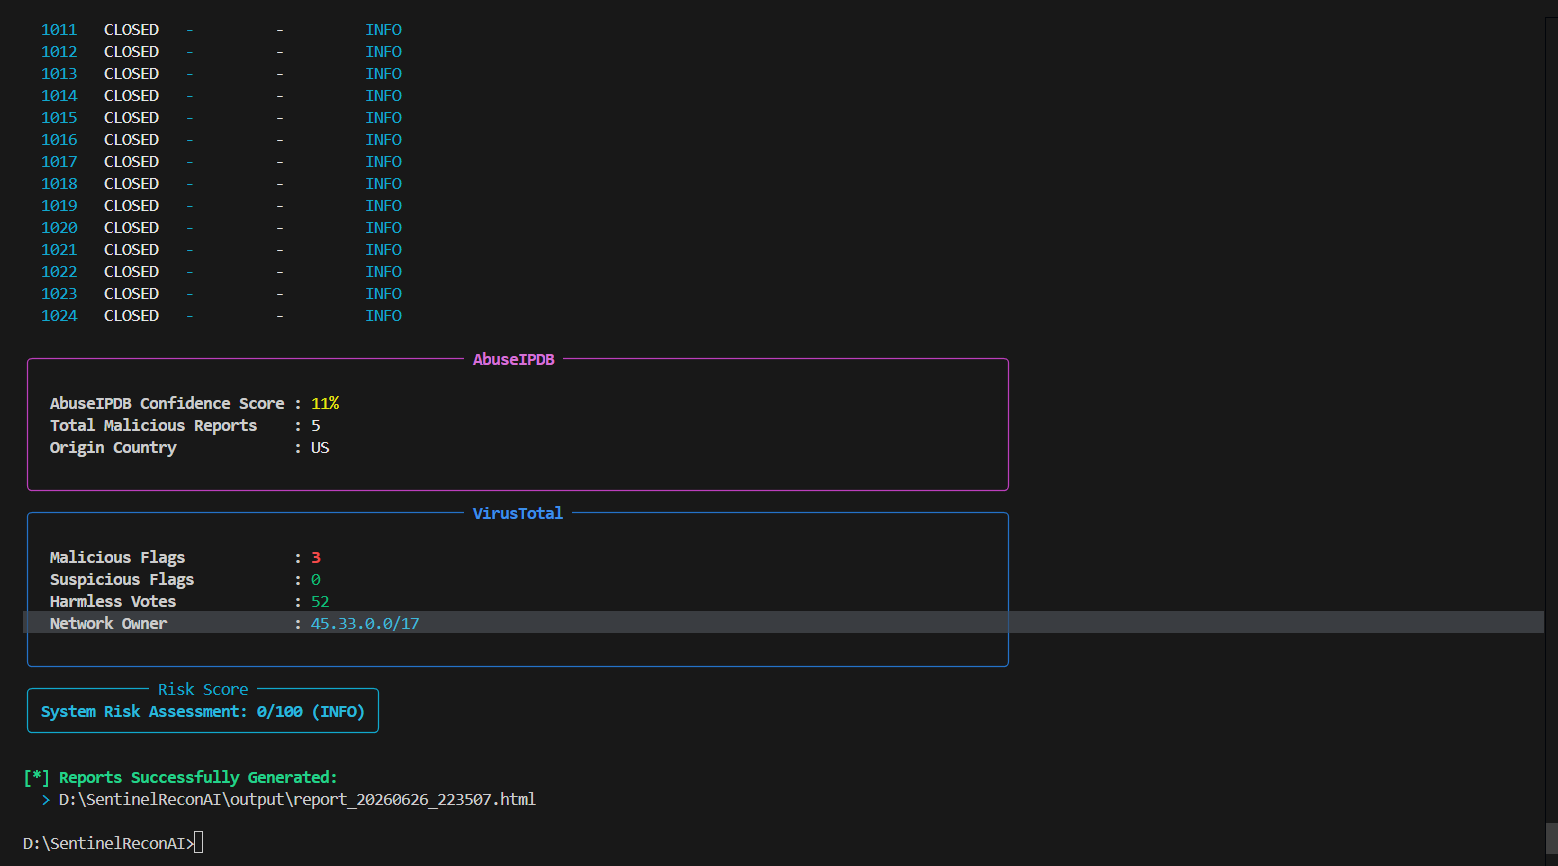Click port number 1019
The image size is (1558, 866).
[59, 206]
